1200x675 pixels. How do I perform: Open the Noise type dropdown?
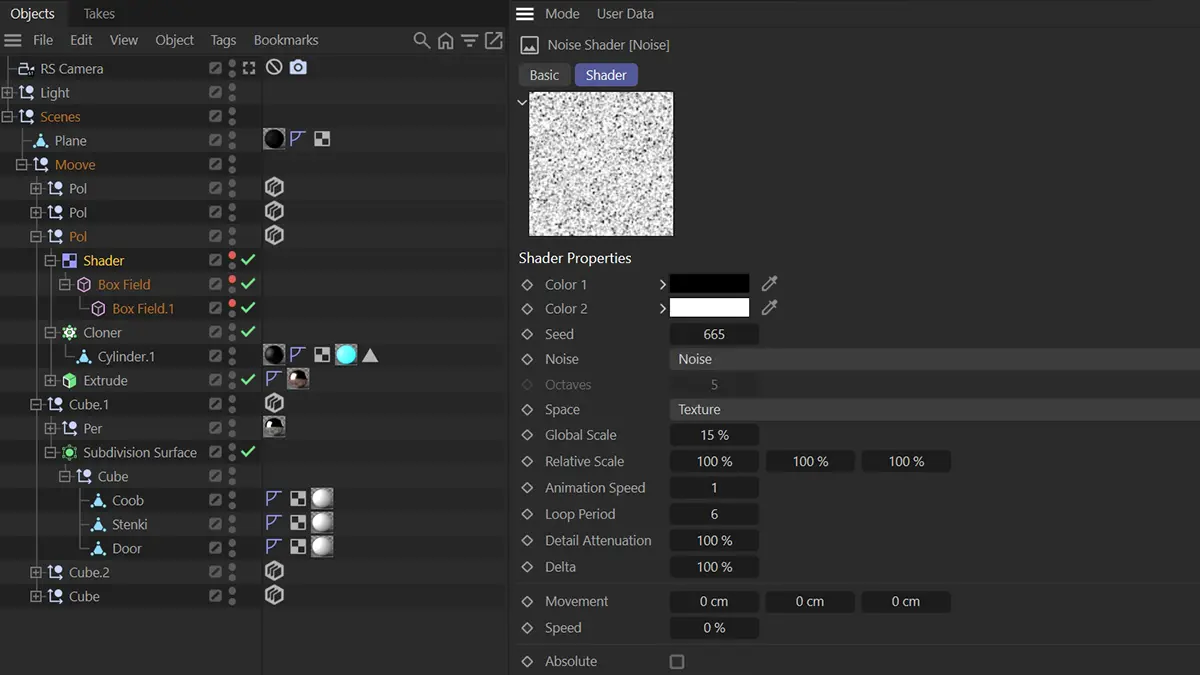pos(934,359)
